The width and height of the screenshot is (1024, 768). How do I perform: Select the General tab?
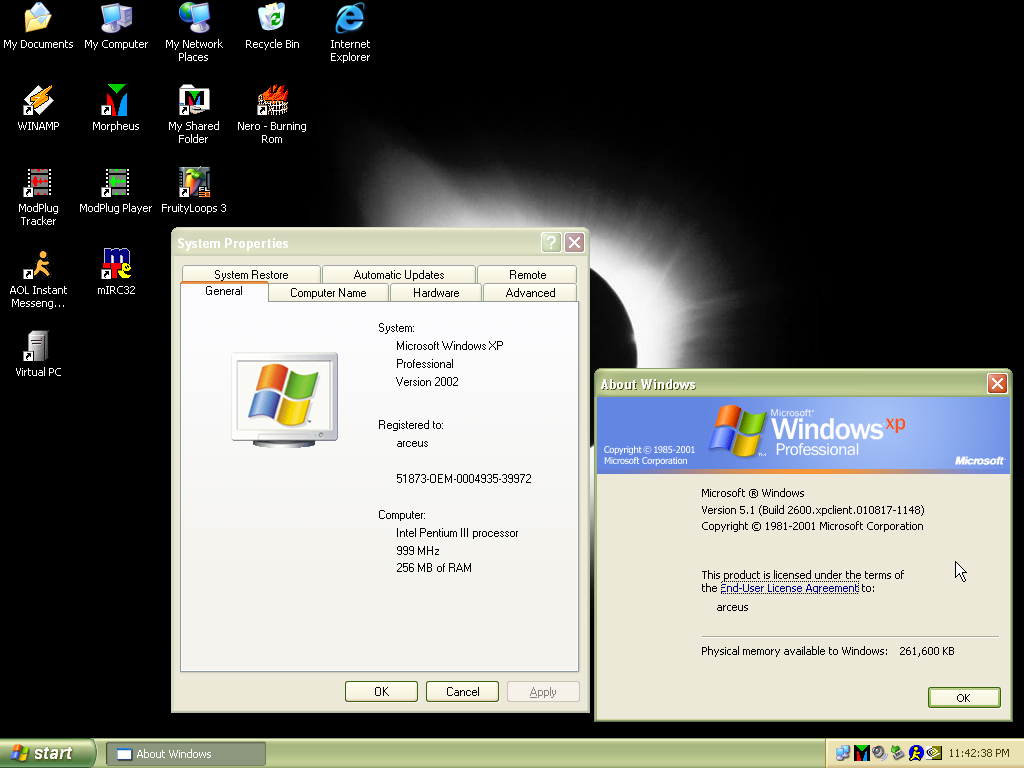(224, 291)
